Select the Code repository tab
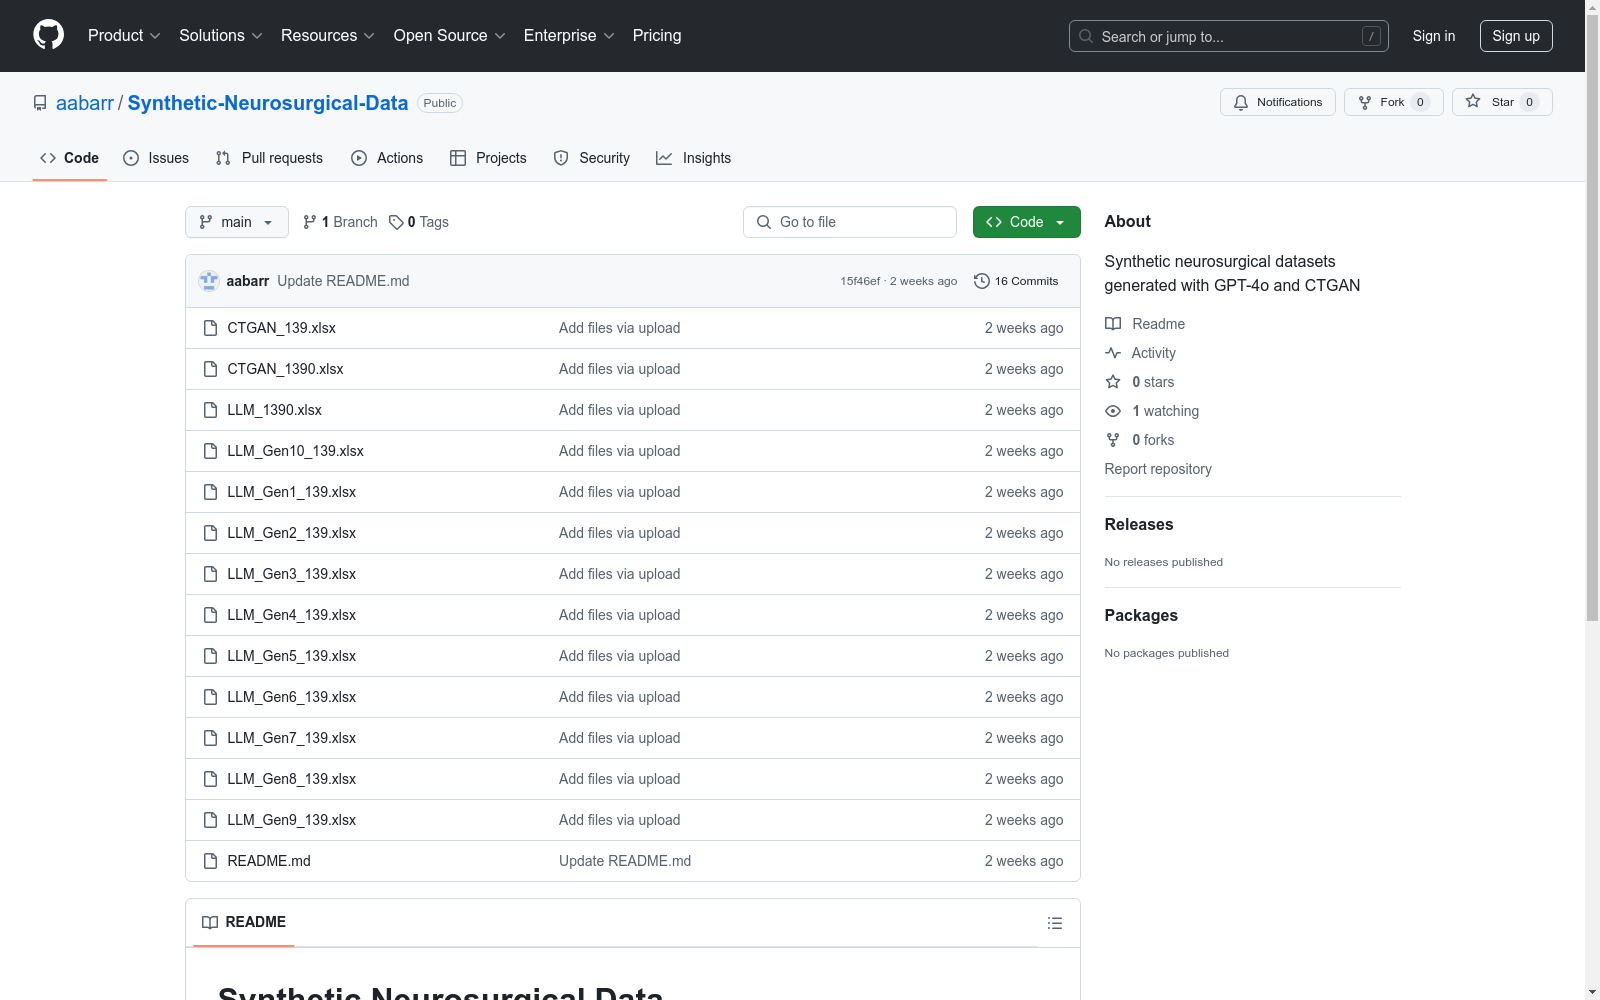This screenshot has height=1000, width=1600. [70, 158]
